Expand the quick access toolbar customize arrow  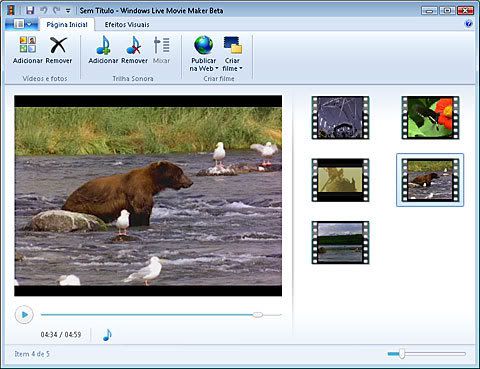pos(68,11)
